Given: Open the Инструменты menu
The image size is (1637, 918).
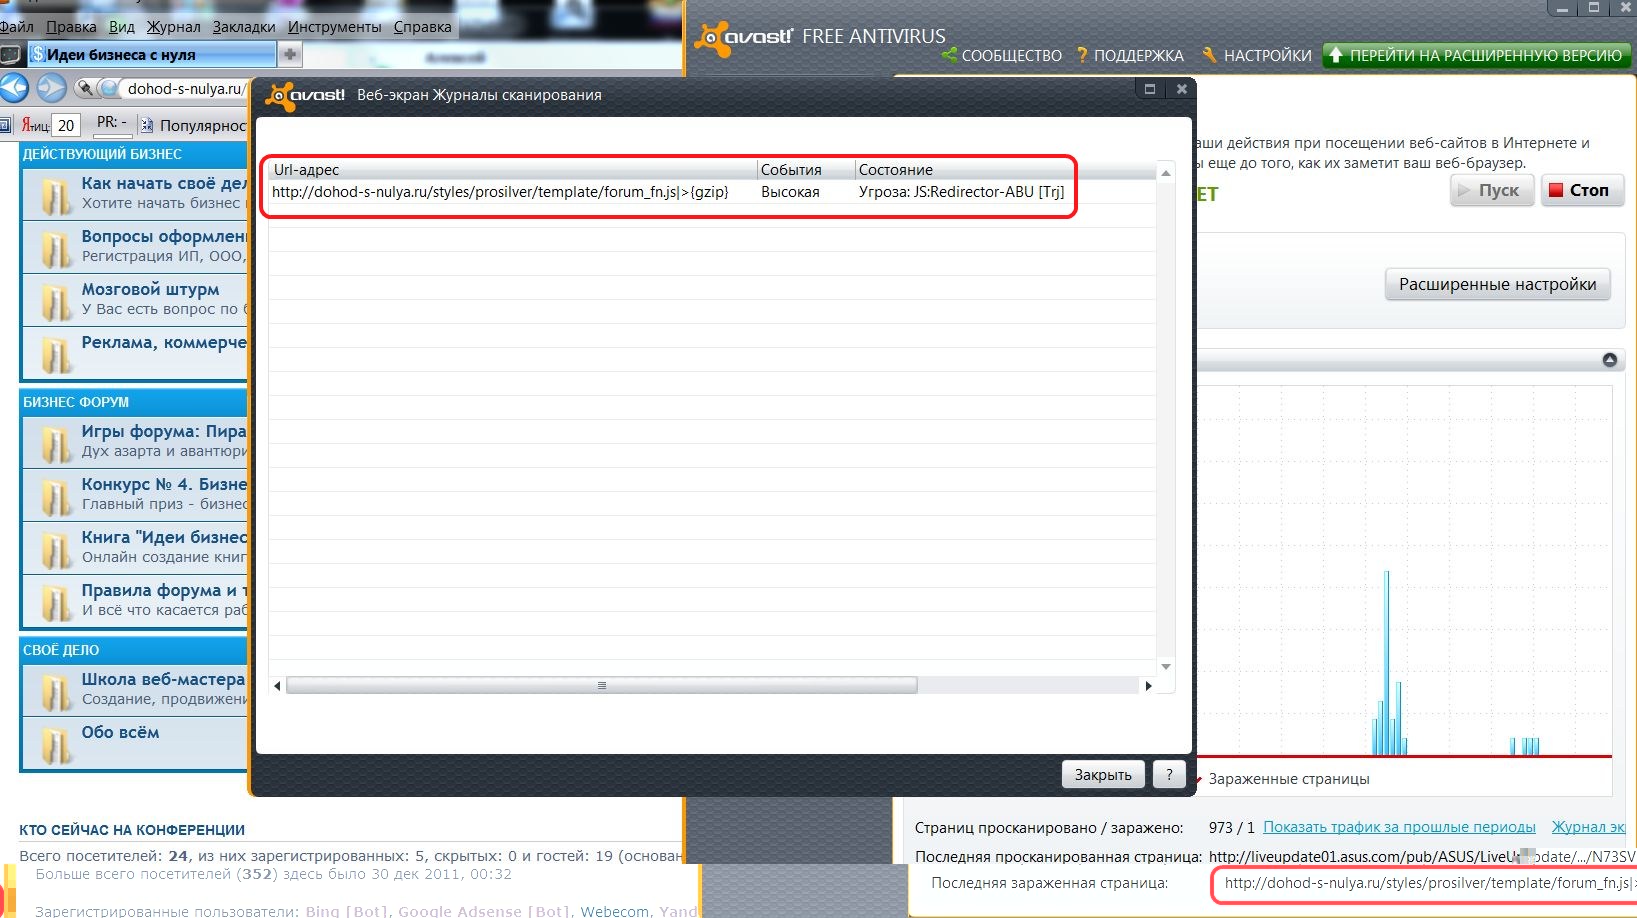Looking at the screenshot, I should tap(334, 27).
